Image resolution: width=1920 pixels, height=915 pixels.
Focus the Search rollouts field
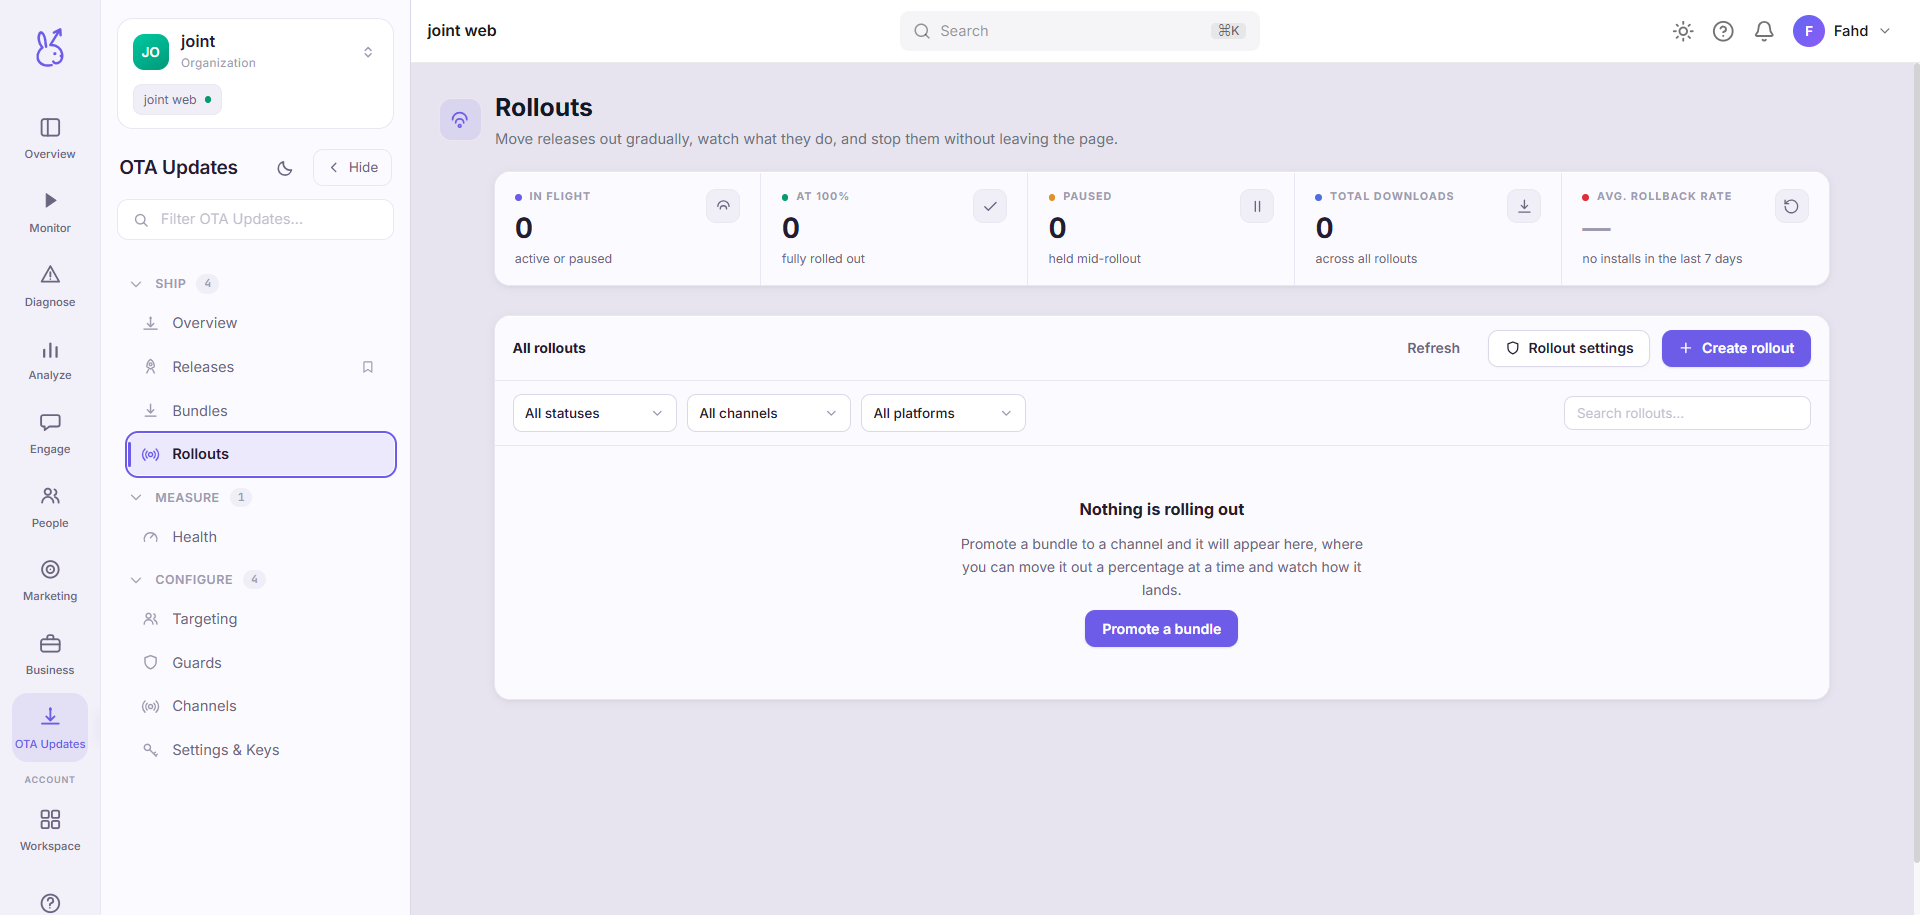pos(1687,413)
